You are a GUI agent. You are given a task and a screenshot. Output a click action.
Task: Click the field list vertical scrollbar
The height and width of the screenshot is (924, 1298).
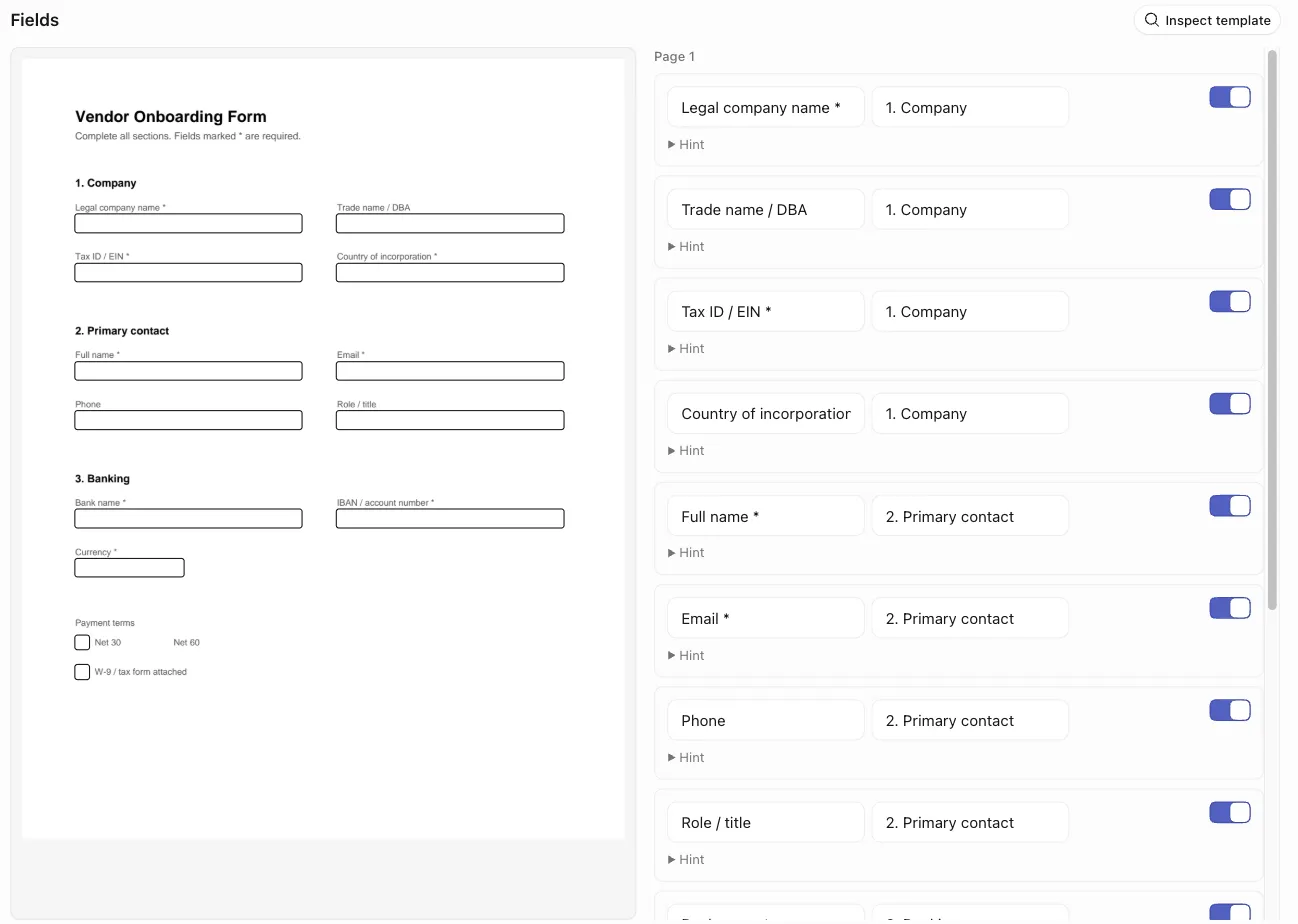1272,330
